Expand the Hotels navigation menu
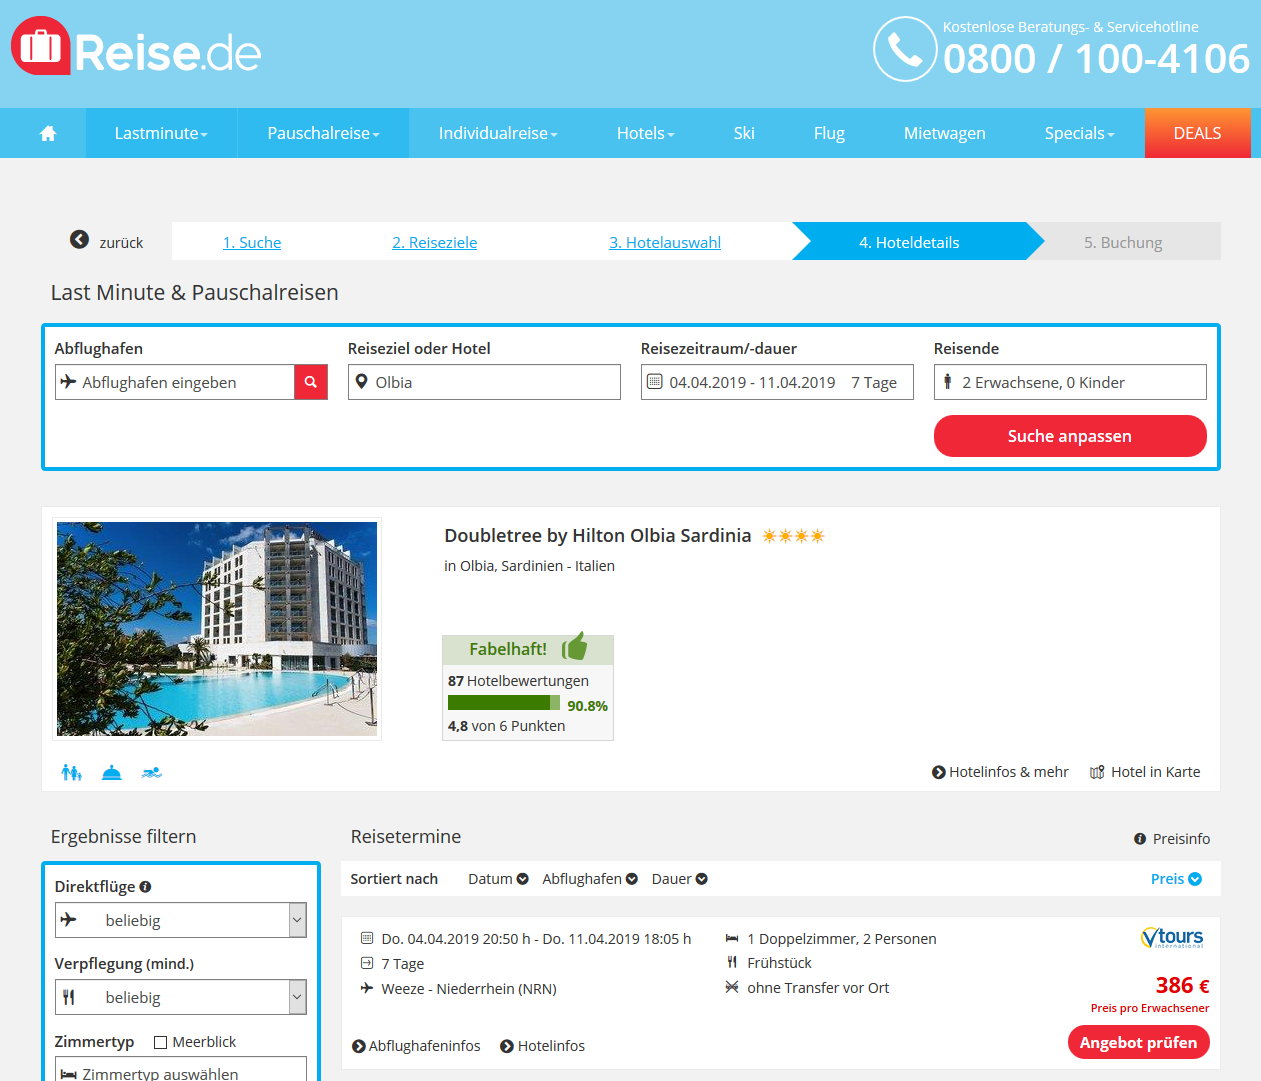The height and width of the screenshot is (1081, 1261). 645,133
